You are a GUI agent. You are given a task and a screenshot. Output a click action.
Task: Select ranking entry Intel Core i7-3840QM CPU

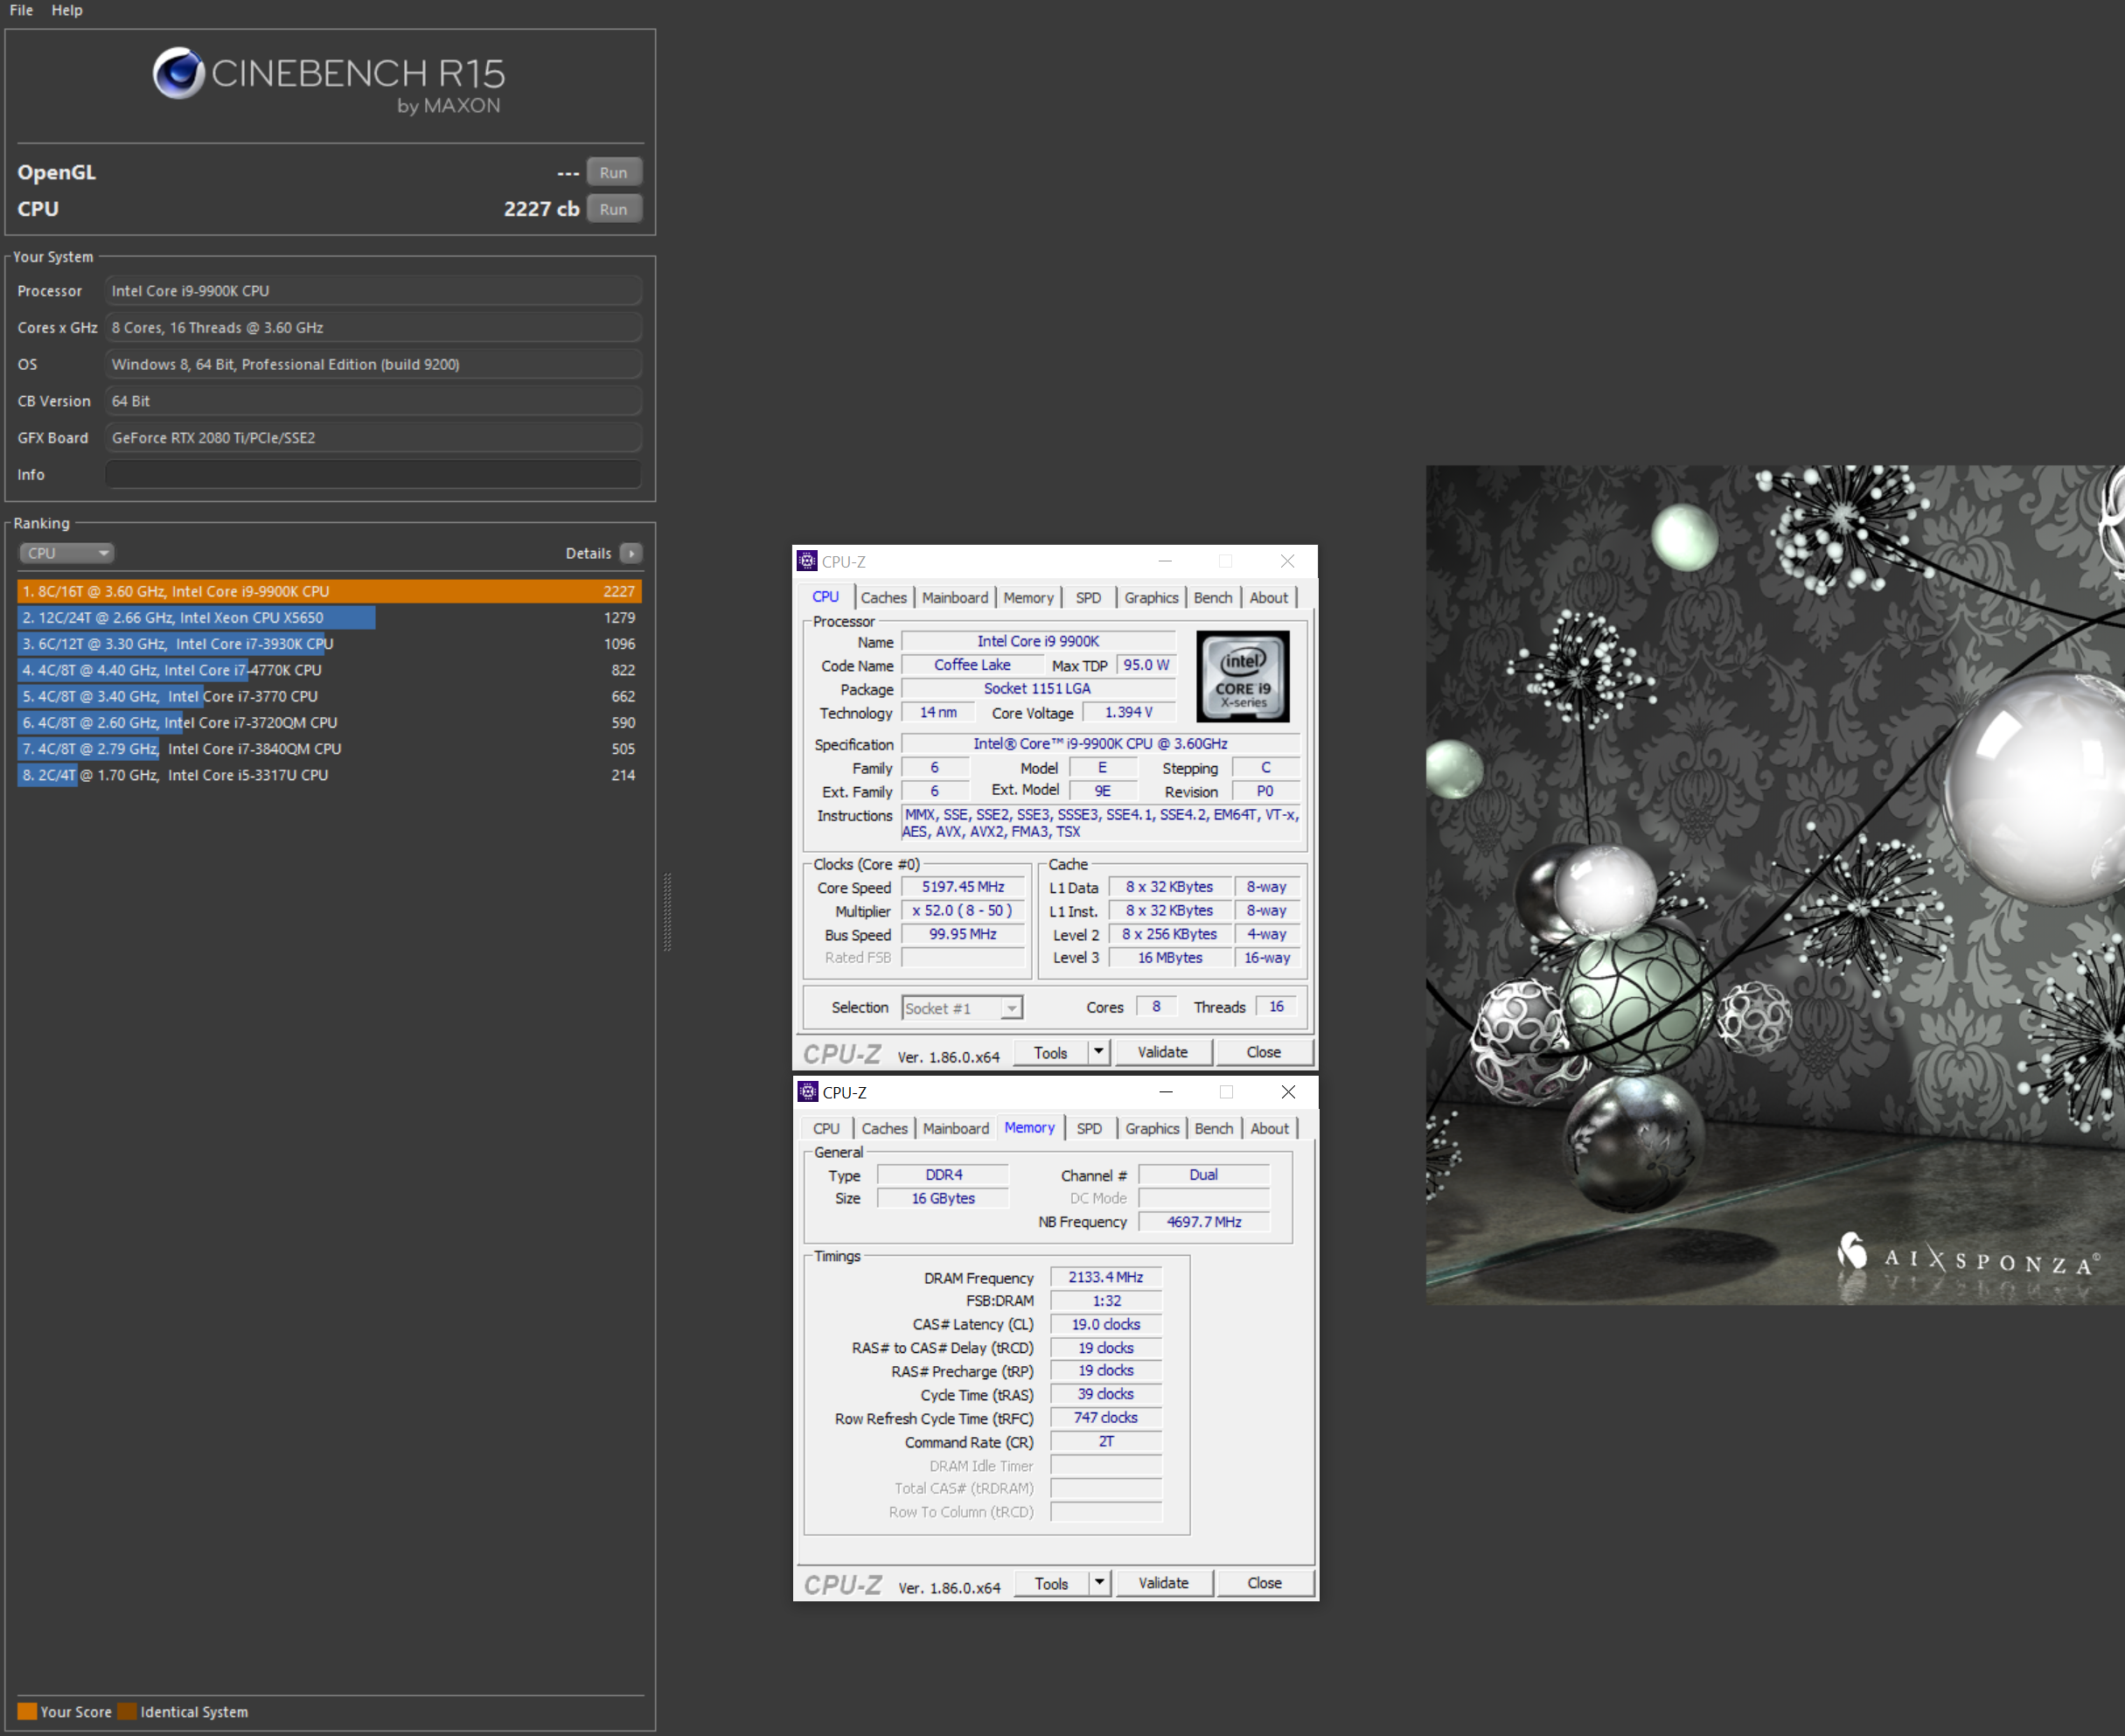click(329, 748)
